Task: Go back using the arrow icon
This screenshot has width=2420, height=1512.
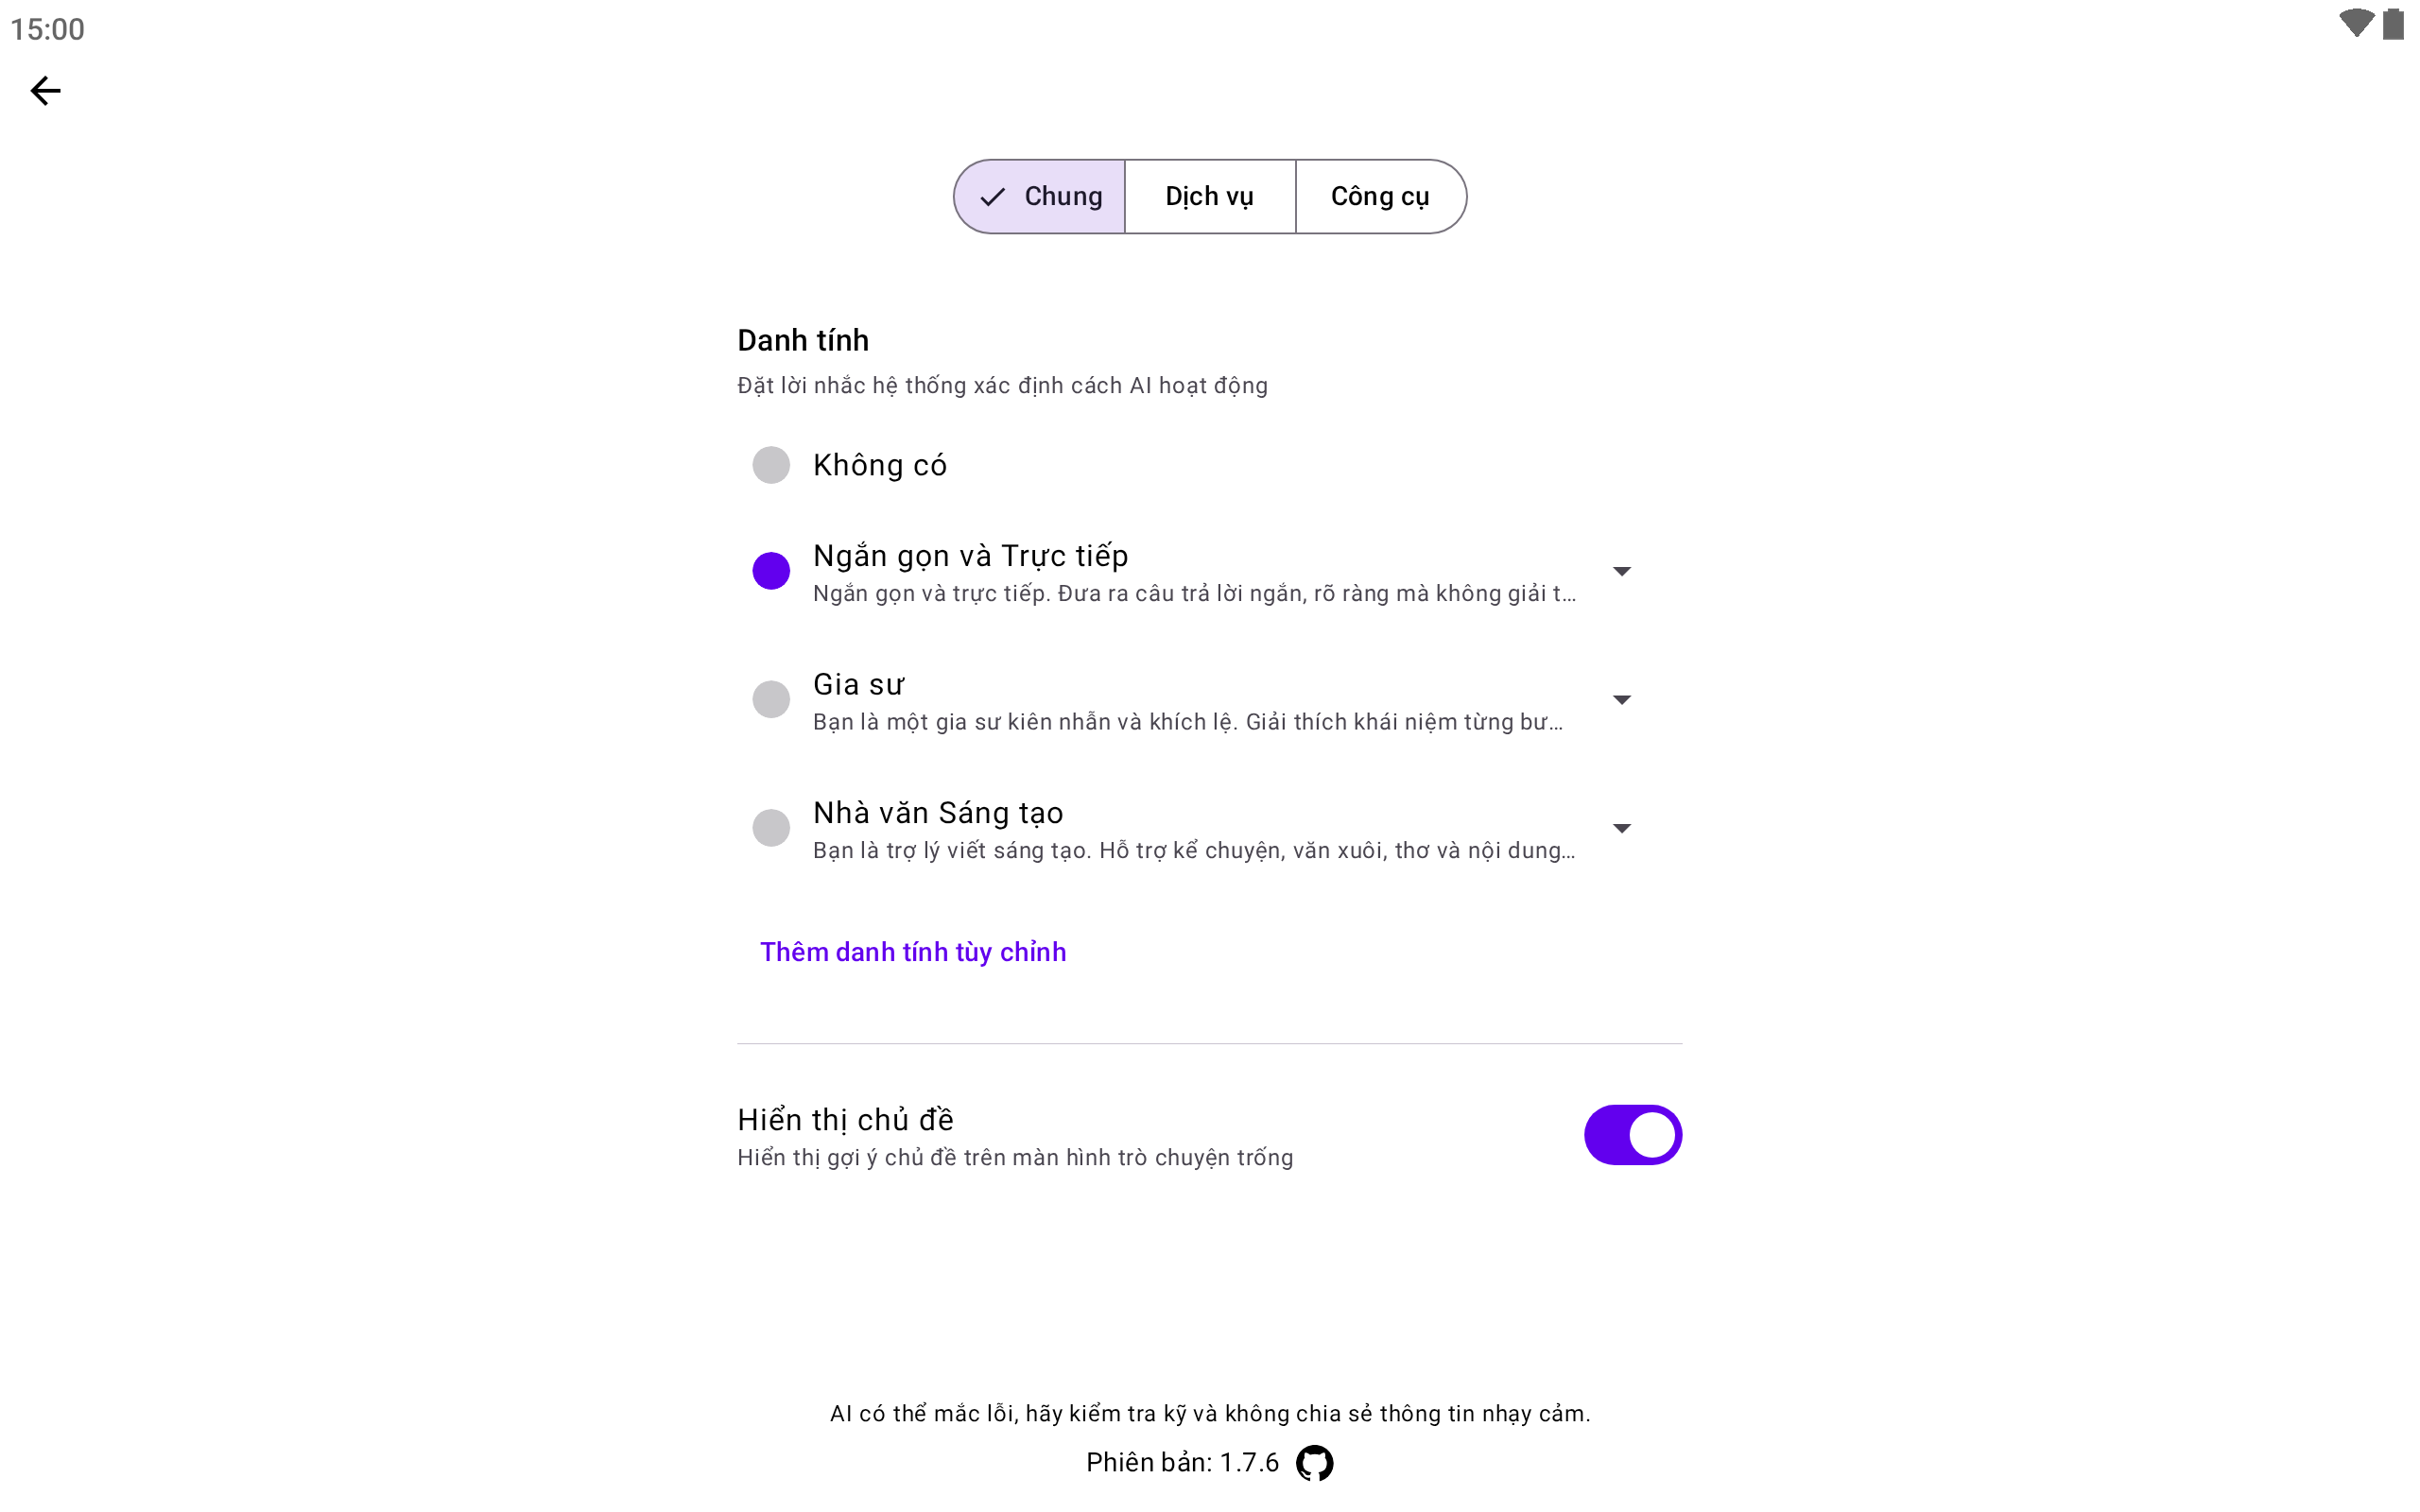Action: pos(45,91)
